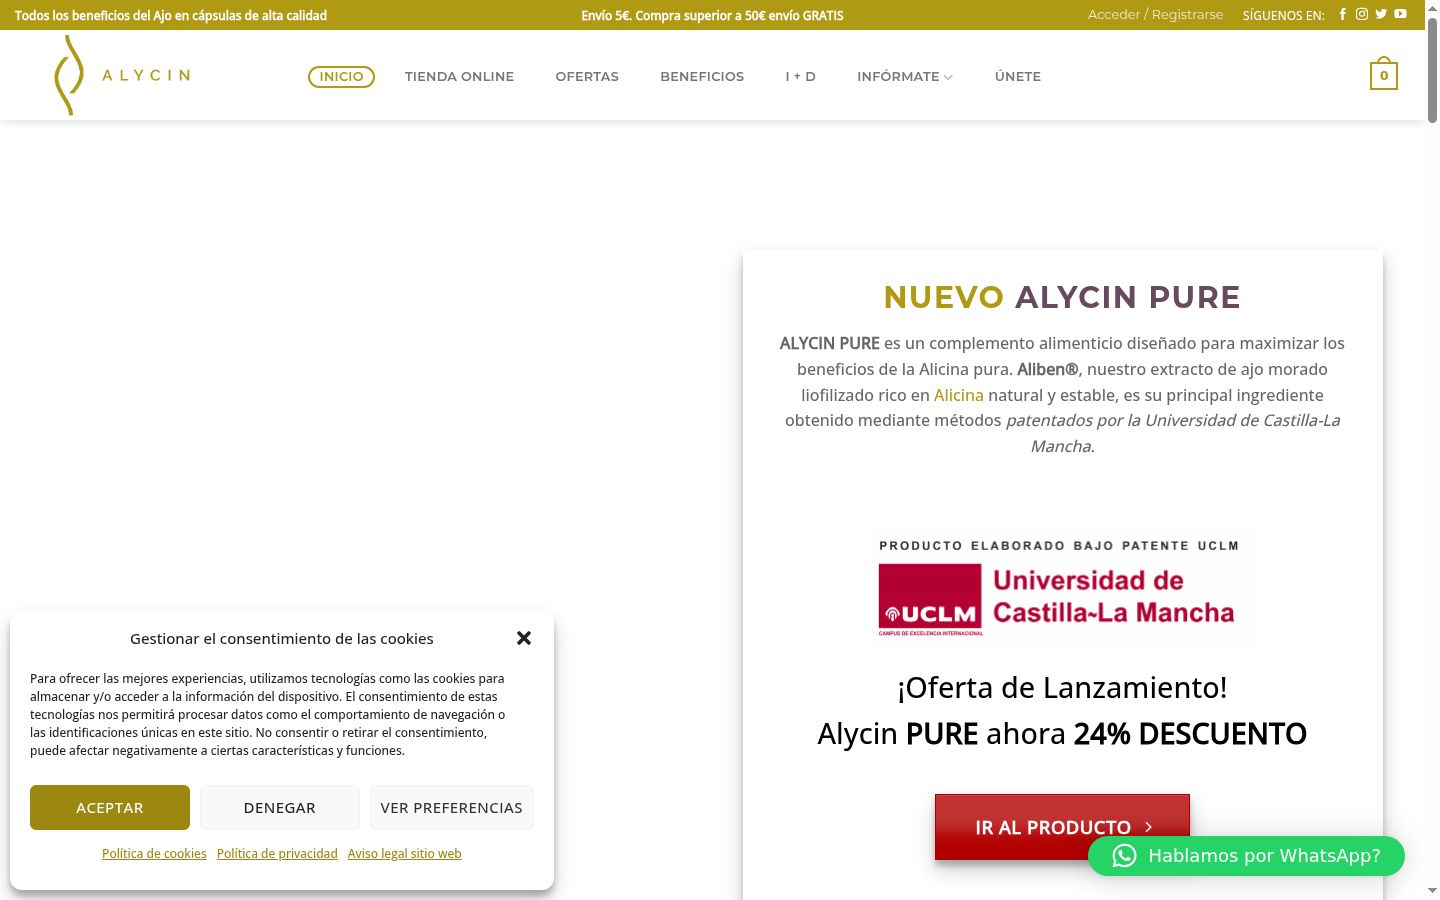Expand the INFÓRMATE dropdown menu
This screenshot has width=1440, height=900.
point(905,76)
